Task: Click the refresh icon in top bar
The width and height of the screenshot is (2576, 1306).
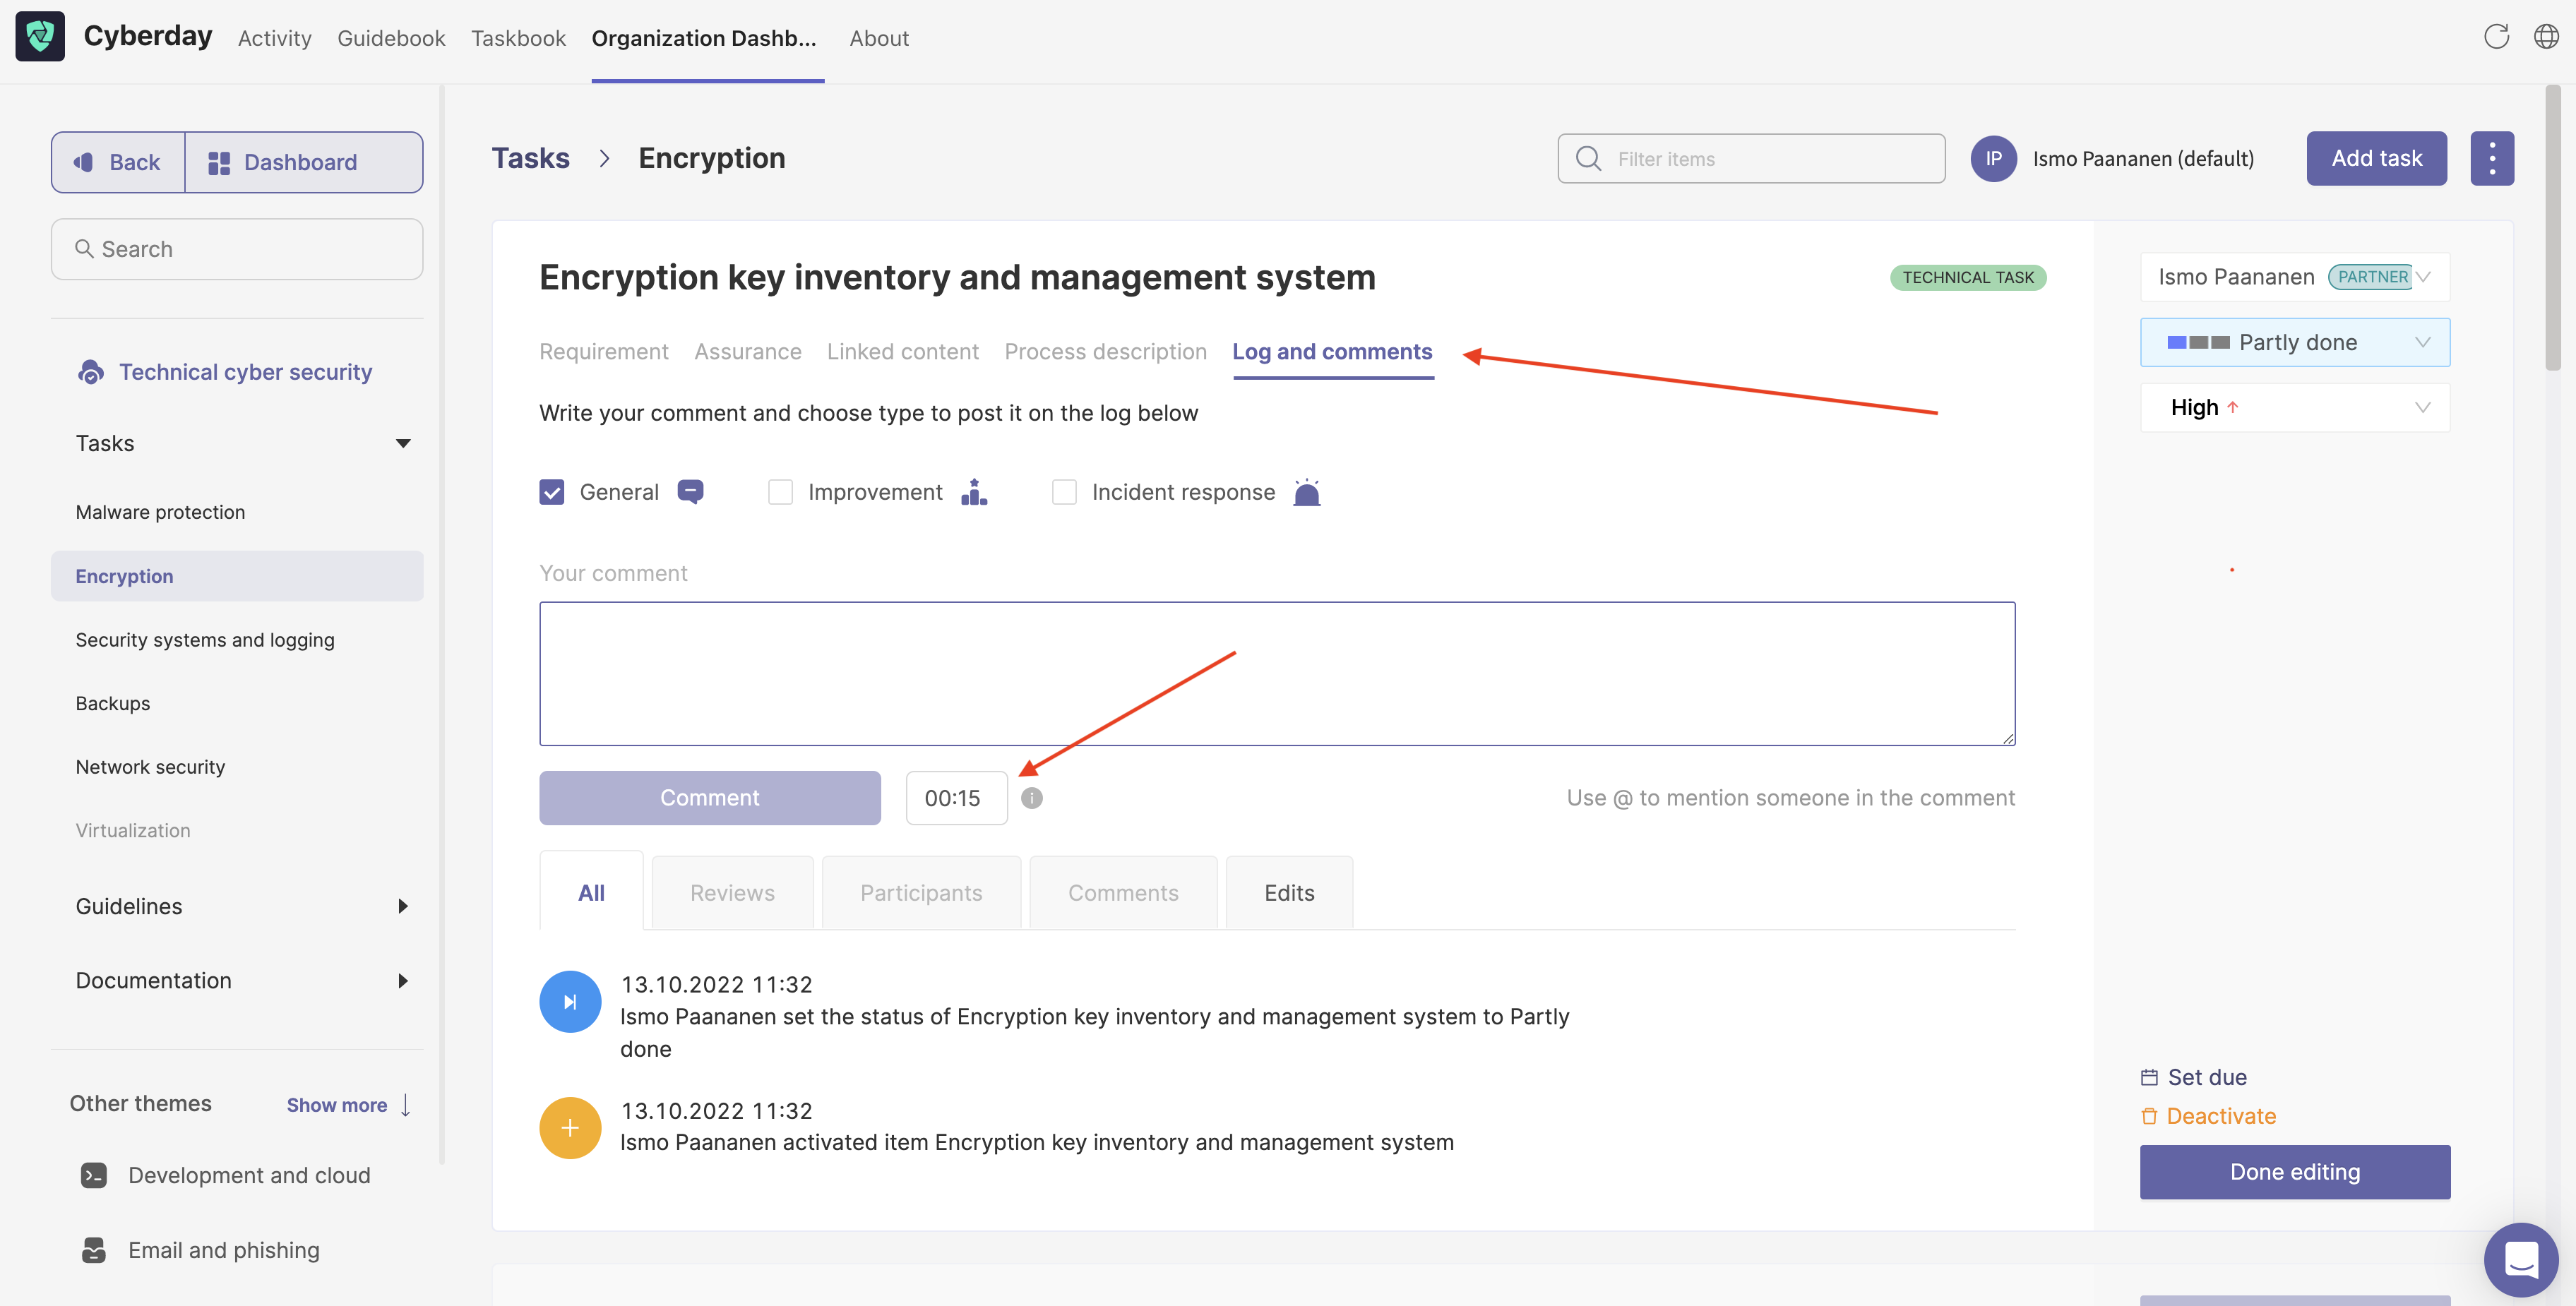Action: [x=2496, y=37]
